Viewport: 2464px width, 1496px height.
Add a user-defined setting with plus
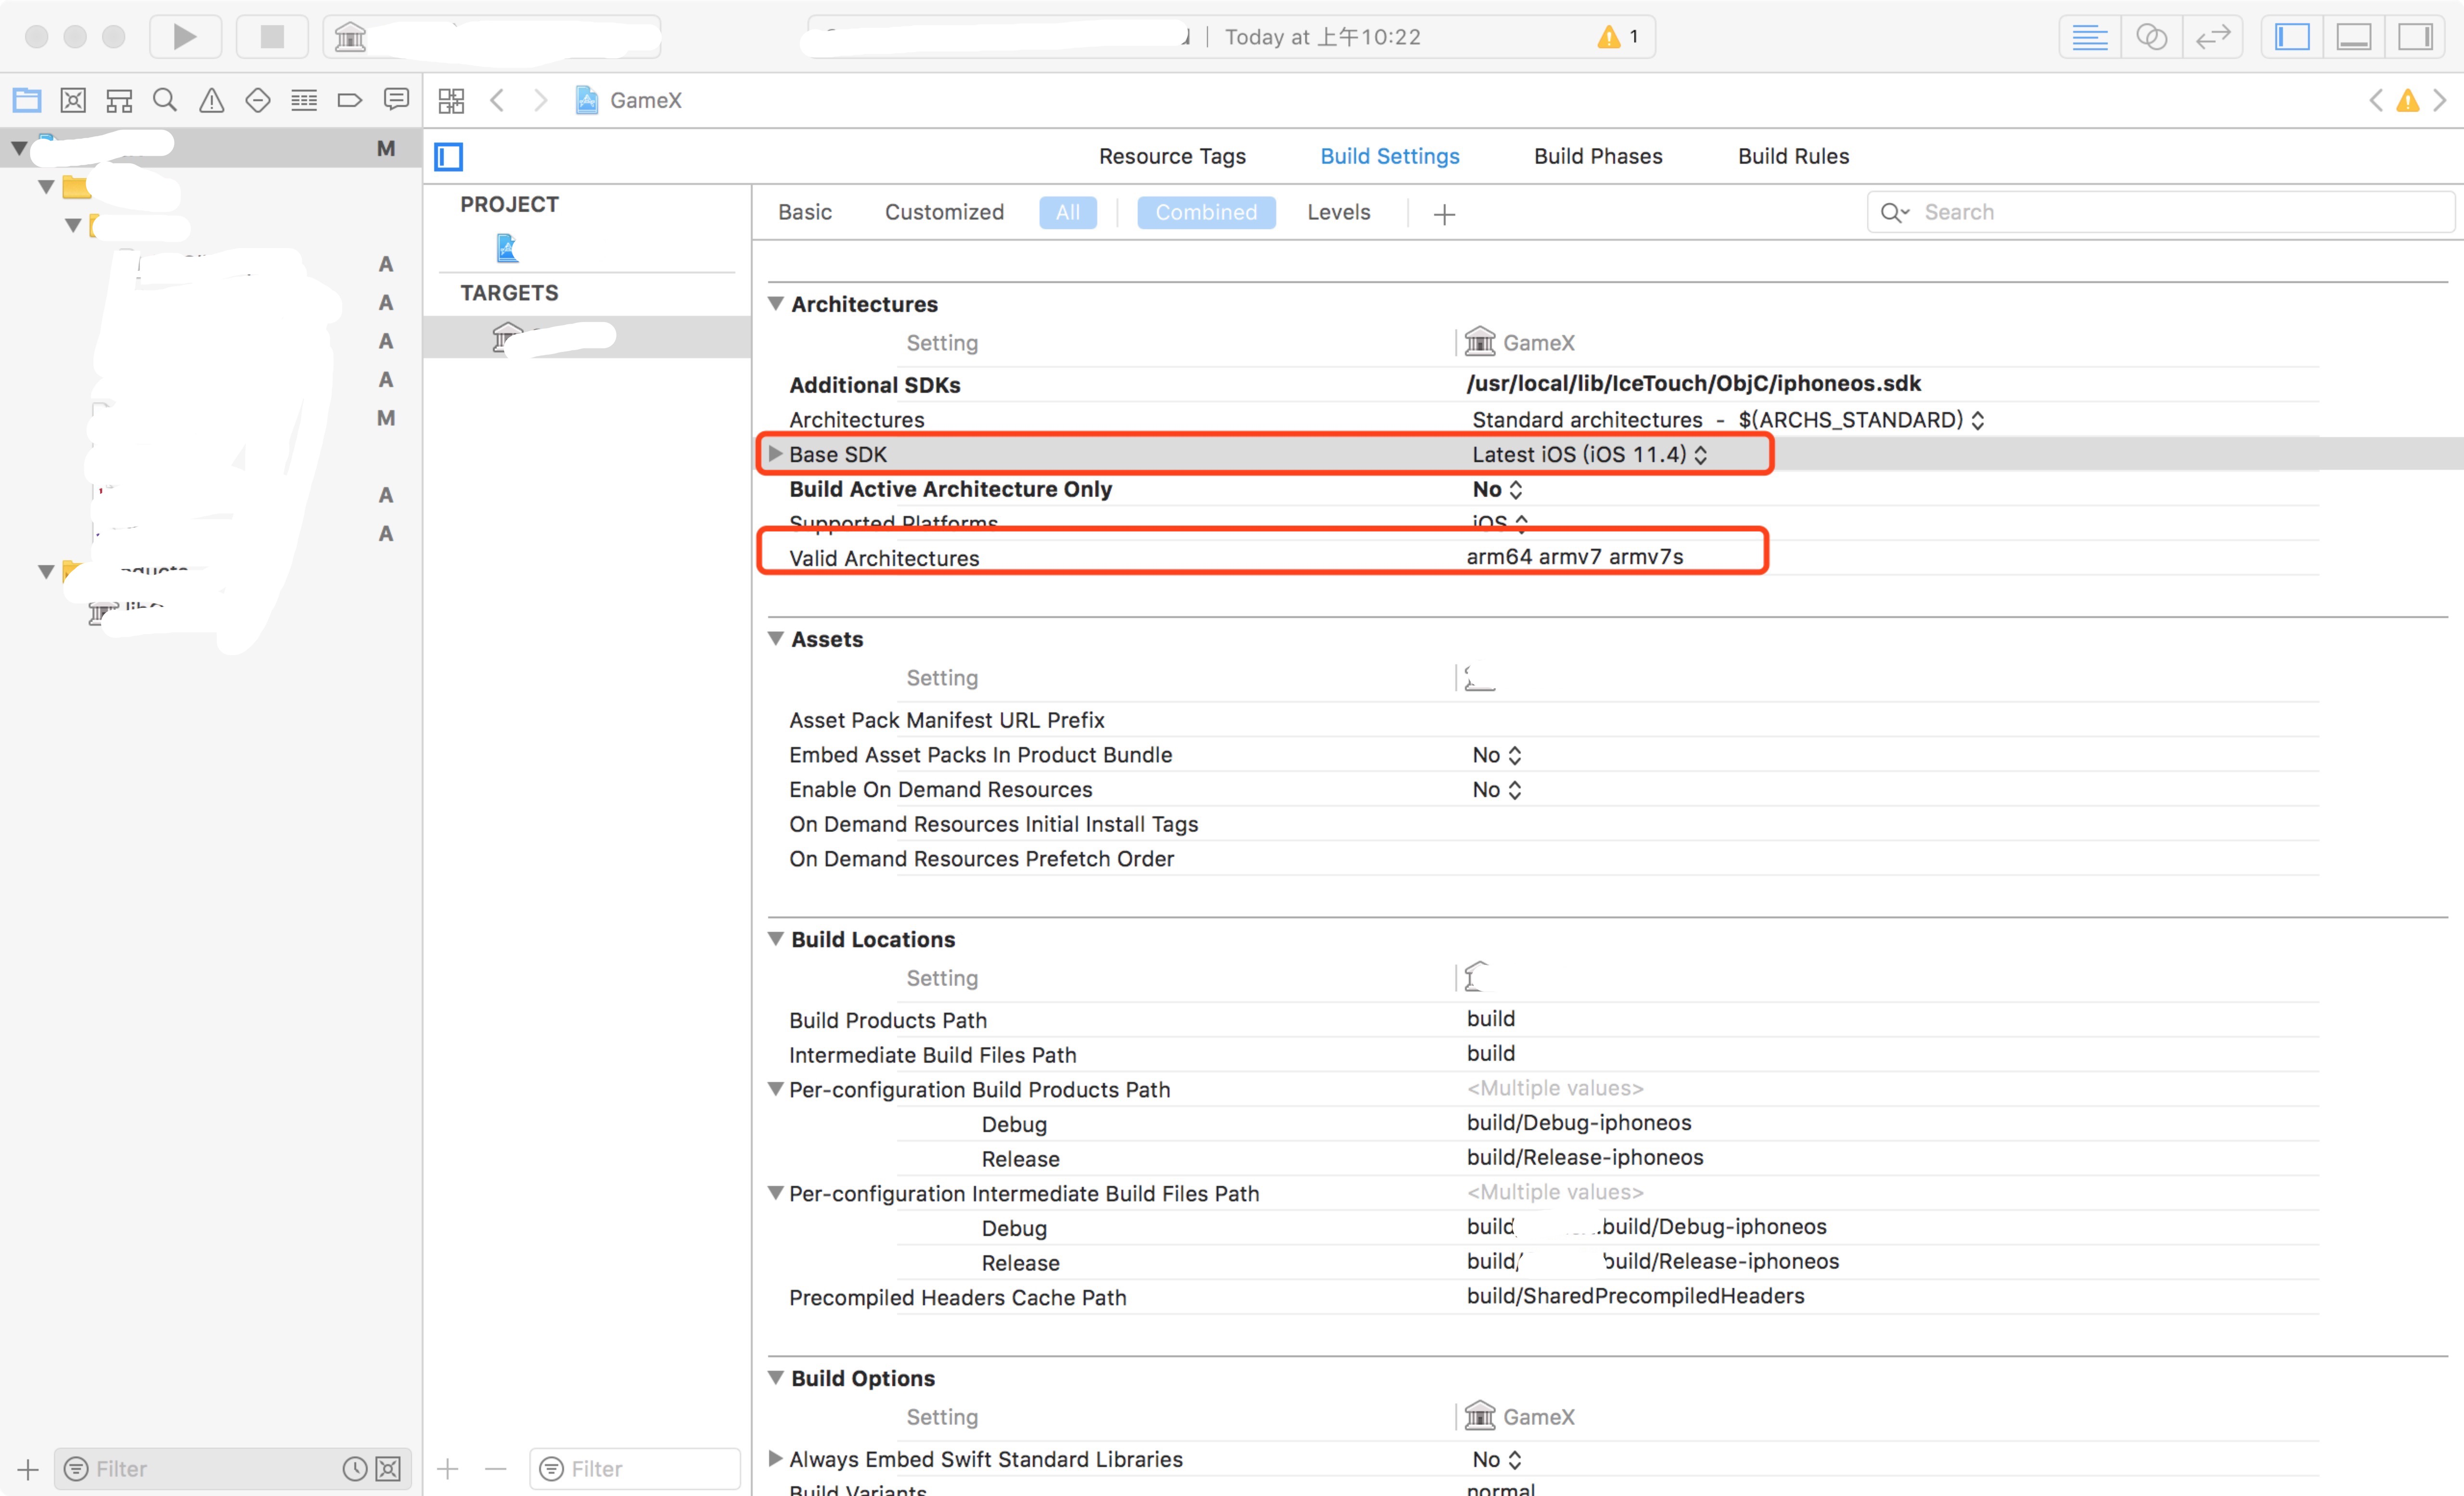point(1444,214)
